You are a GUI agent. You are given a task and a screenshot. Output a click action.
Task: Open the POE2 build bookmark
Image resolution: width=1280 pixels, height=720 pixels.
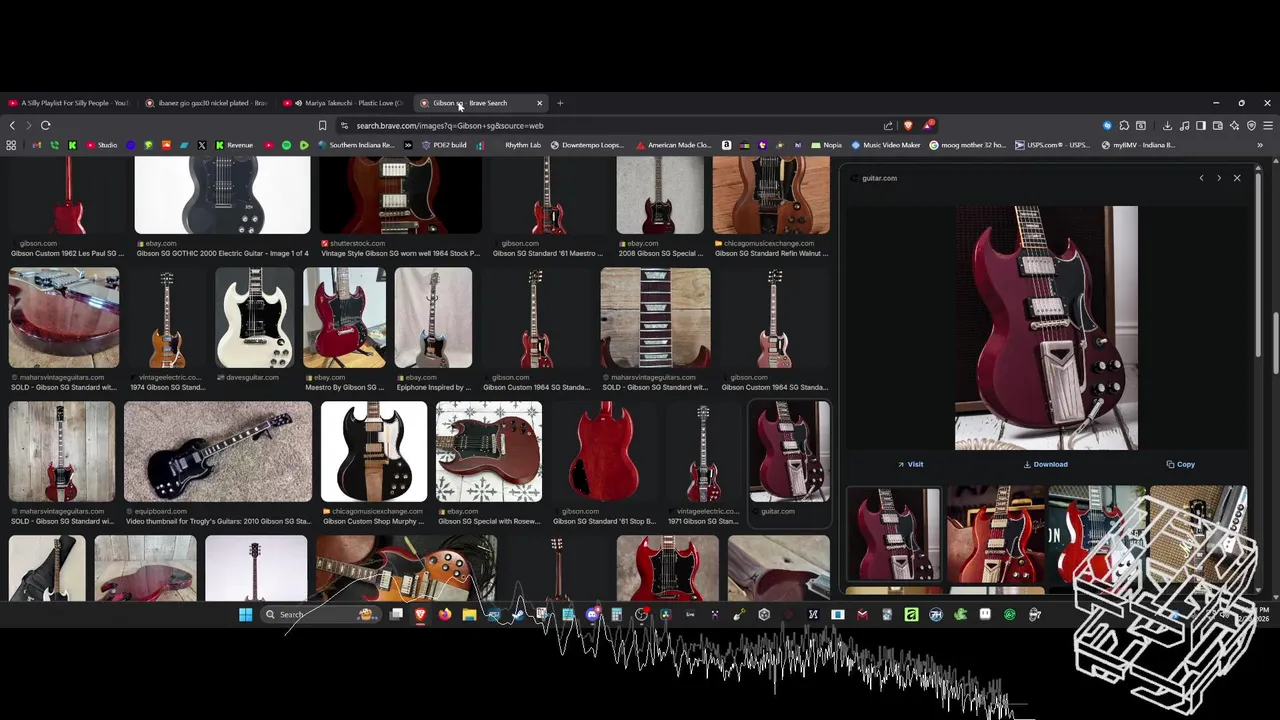point(444,145)
